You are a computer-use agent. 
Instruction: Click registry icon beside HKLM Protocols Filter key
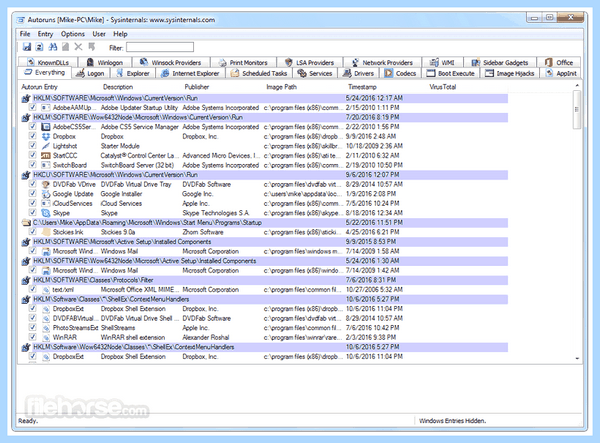tap(26, 280)
